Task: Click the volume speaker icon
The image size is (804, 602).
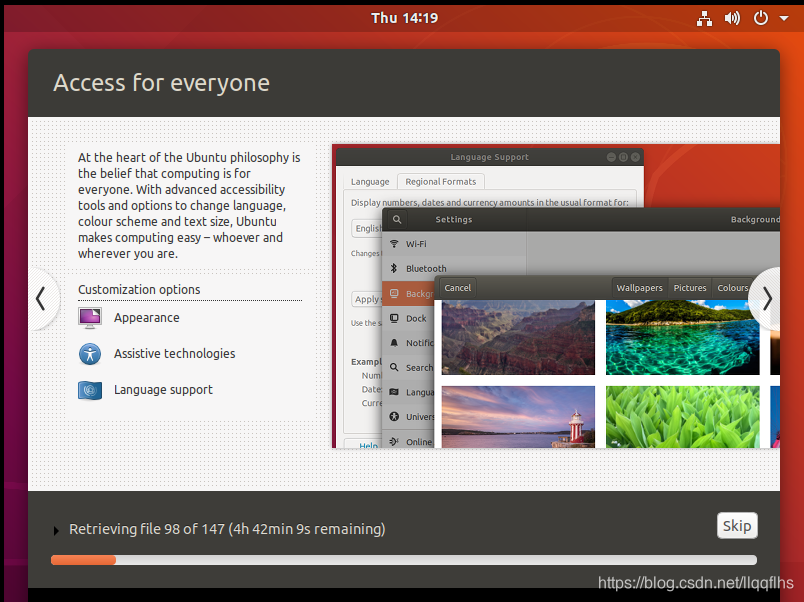Action: (732, 18)
